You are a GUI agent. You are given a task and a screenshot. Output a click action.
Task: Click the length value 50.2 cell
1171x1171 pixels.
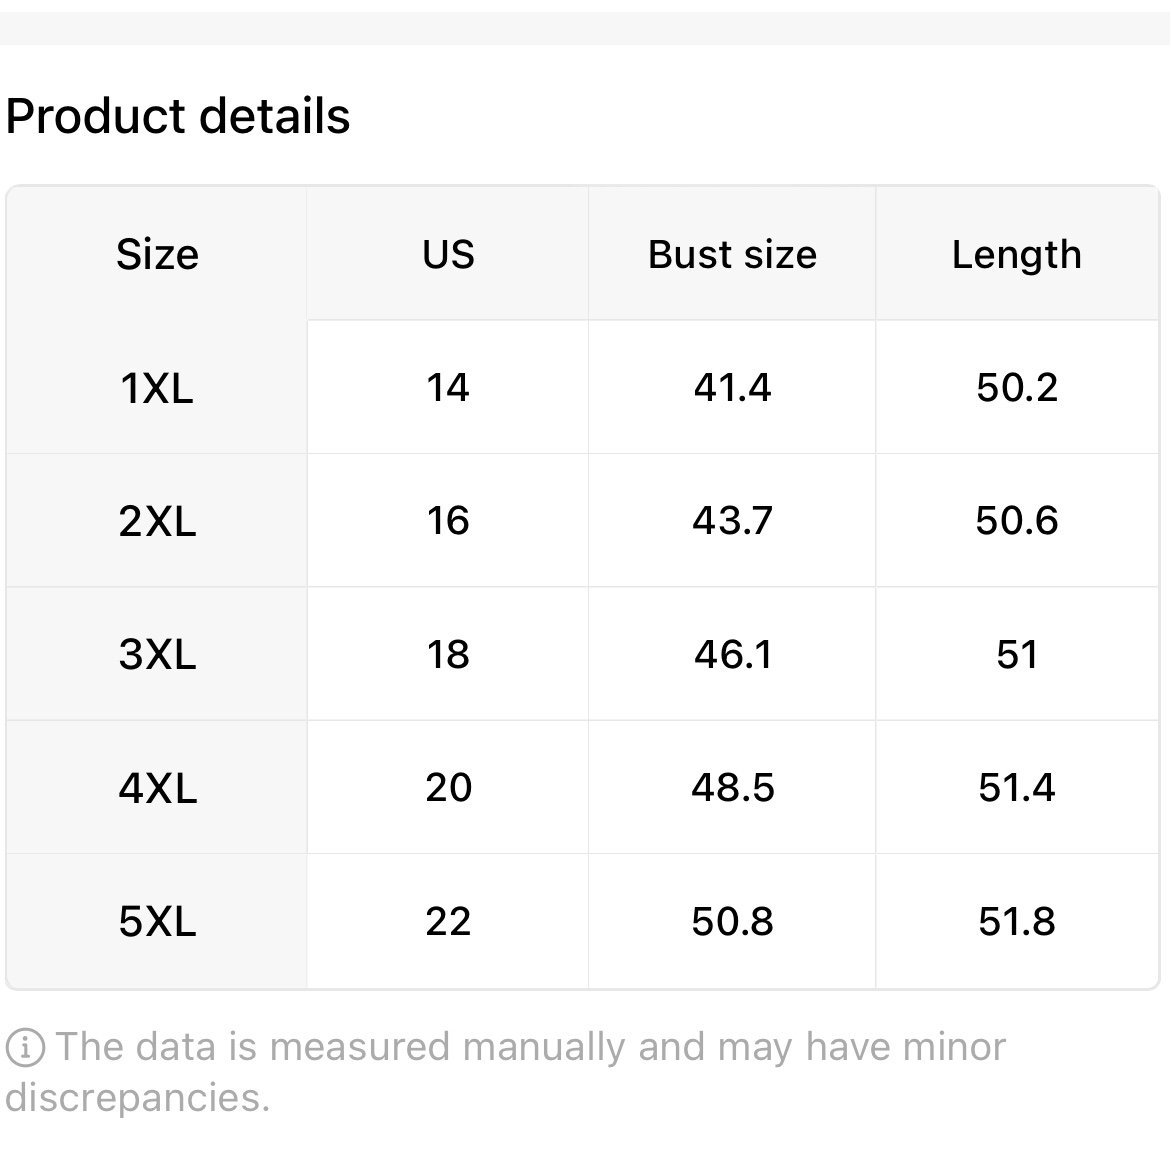coord(1016,388)
